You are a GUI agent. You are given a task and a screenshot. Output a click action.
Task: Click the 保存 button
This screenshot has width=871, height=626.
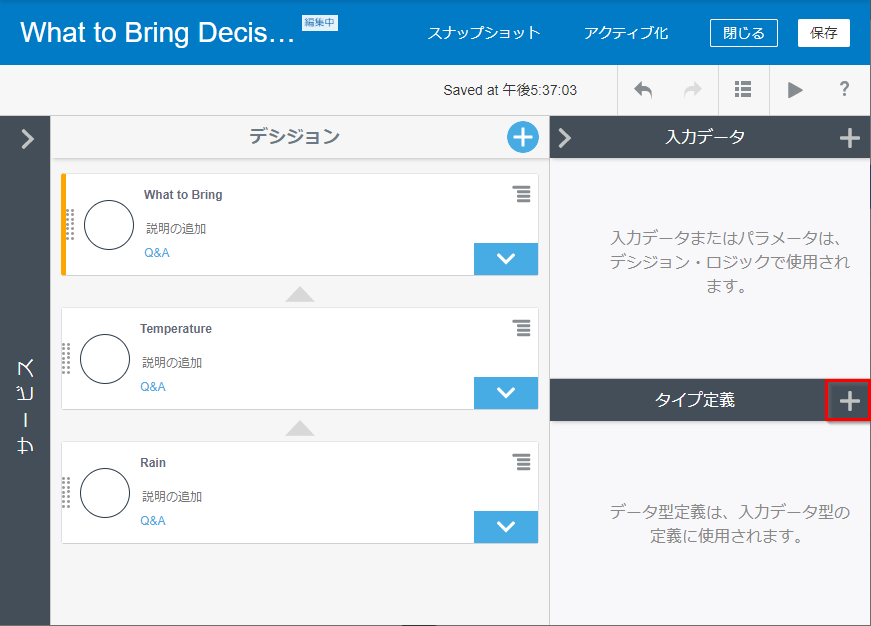(823, 33)
